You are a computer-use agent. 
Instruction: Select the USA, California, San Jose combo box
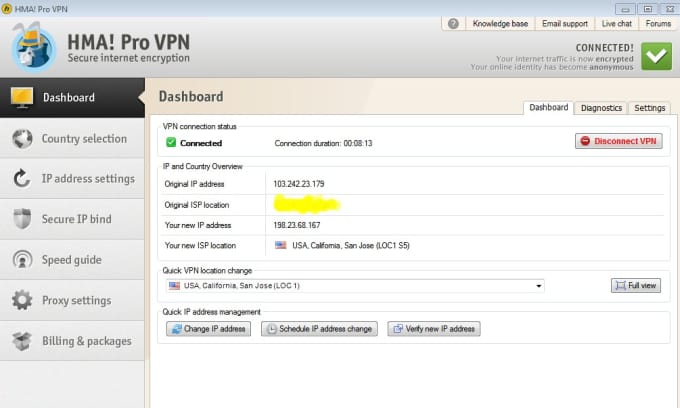click(x=355, y=286)
